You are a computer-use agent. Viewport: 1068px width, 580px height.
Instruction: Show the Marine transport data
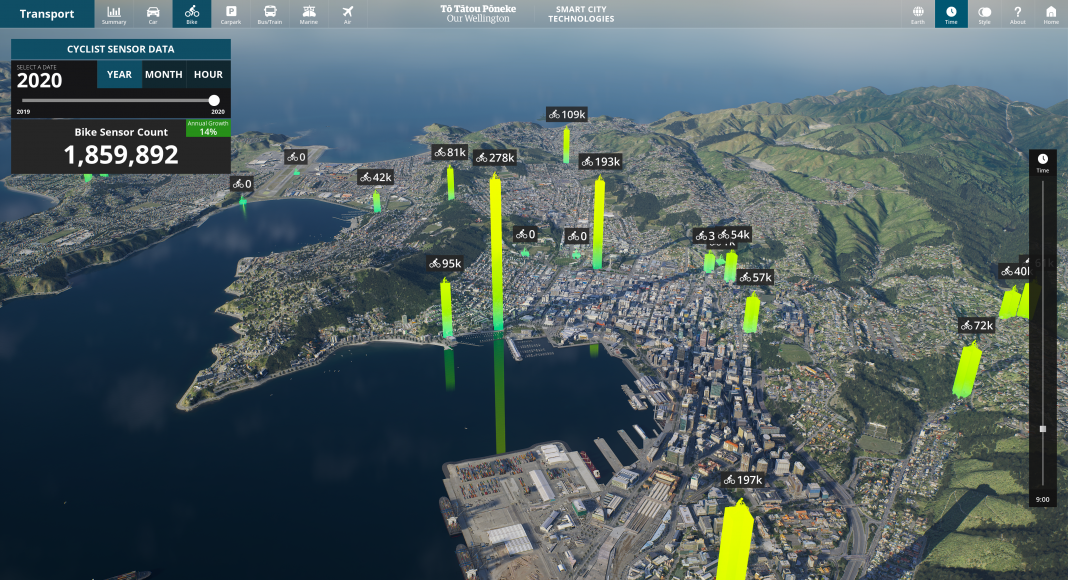pyautogui.click(x=309, y=14)
